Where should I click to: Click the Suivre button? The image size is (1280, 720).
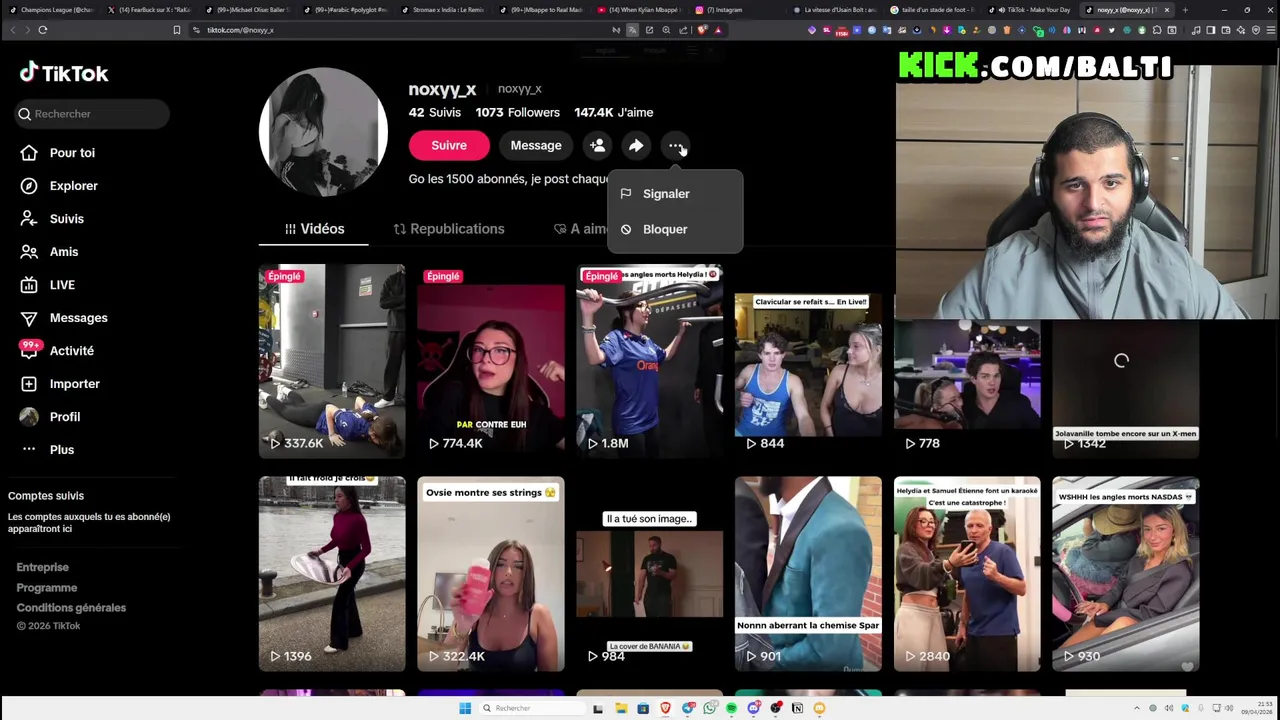pyautogui.click(x=449, y=146)
